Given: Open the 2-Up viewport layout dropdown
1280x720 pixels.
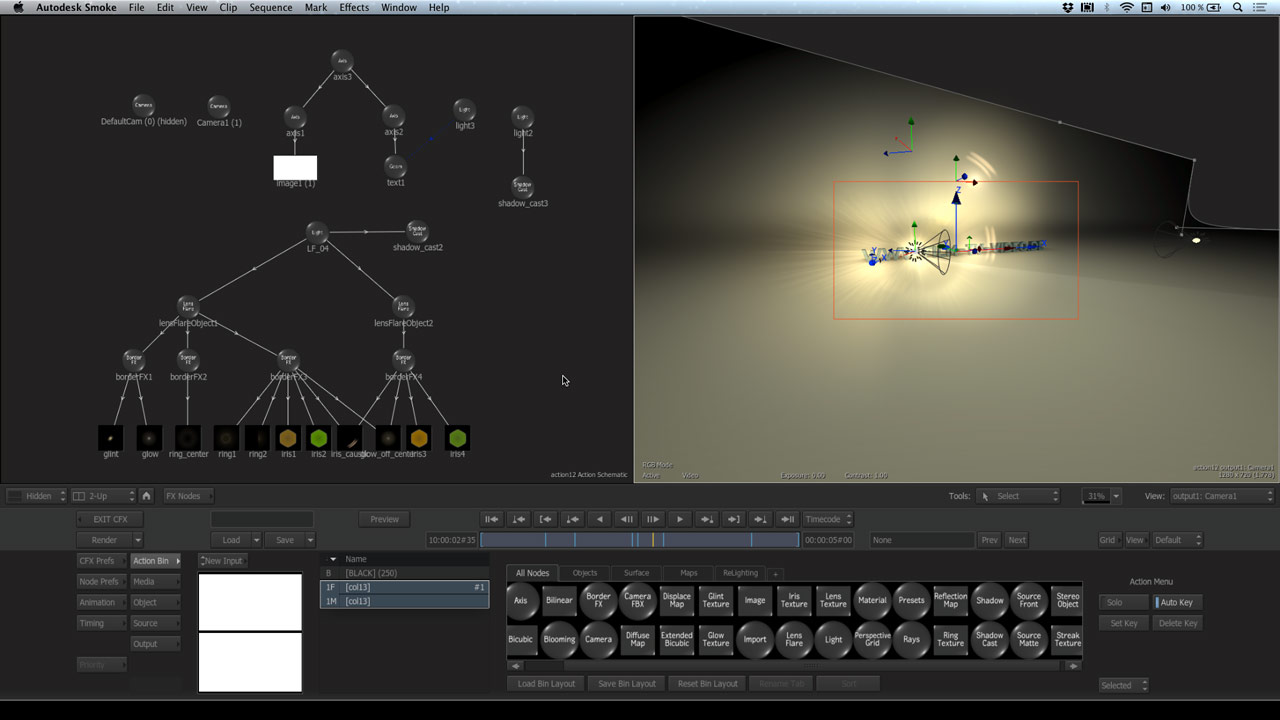Looking at the screenshot, I should pyautogui.click(x=103, y=496).
